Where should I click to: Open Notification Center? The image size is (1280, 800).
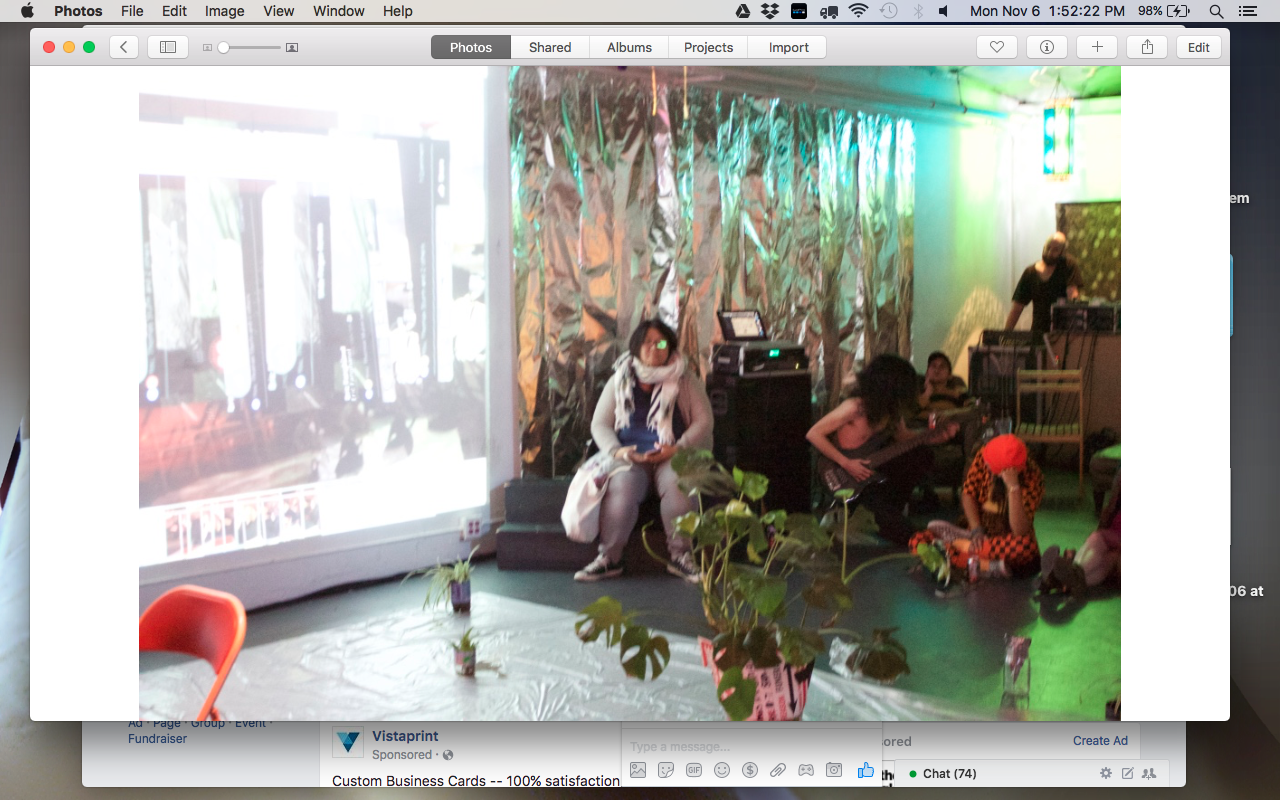[x=1247, y=11]
